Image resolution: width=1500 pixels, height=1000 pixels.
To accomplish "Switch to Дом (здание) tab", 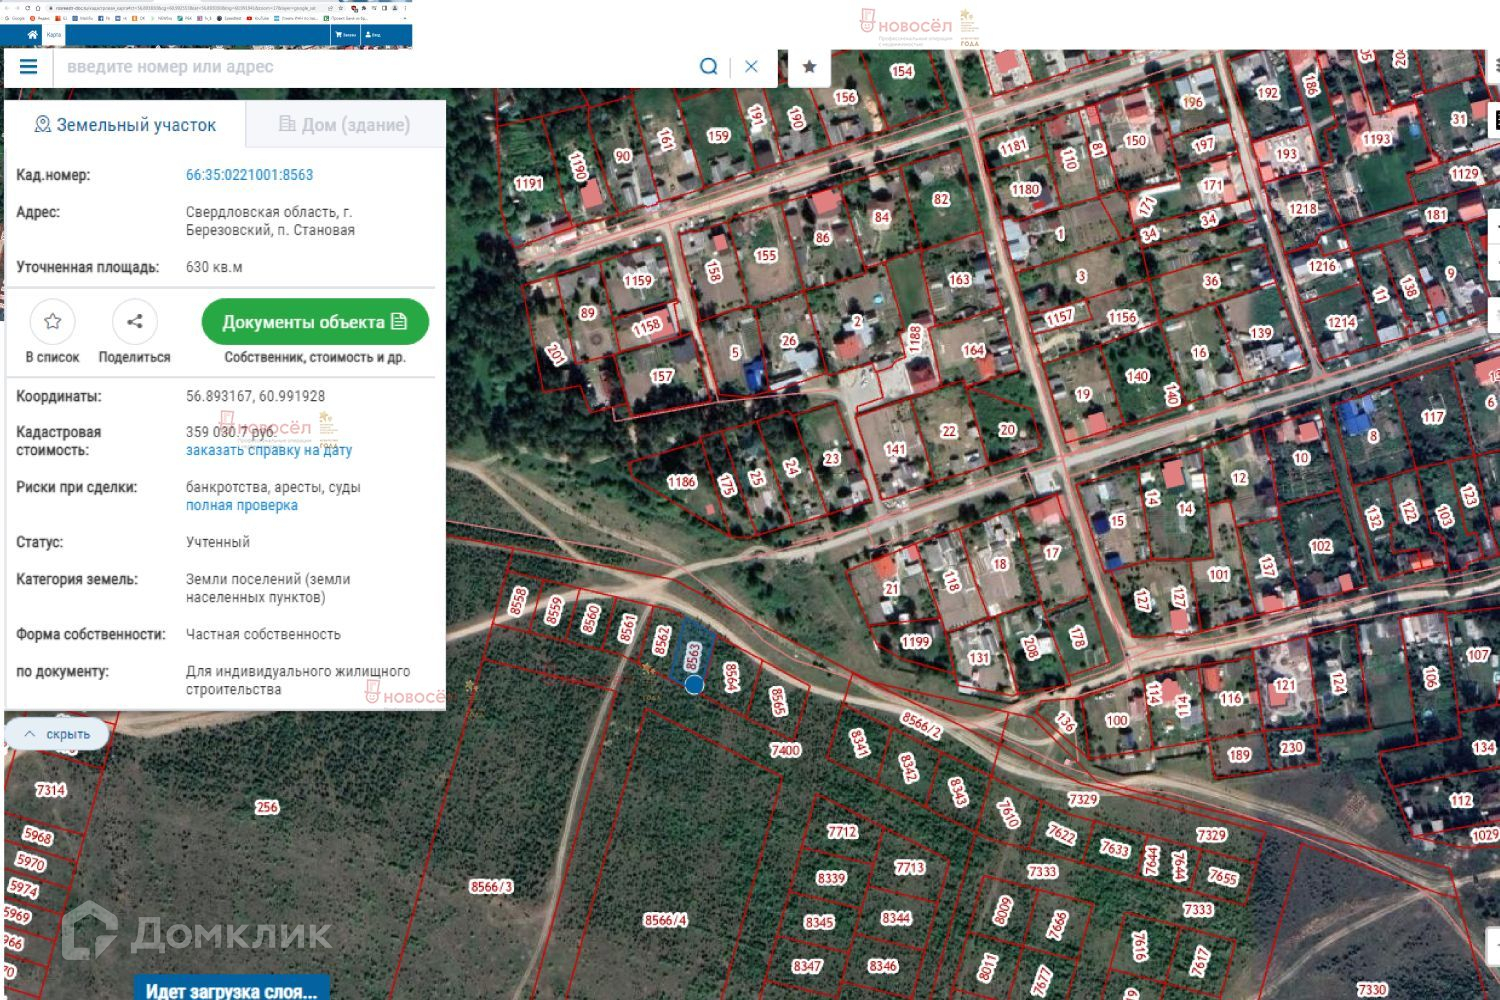I will (345, 125).
